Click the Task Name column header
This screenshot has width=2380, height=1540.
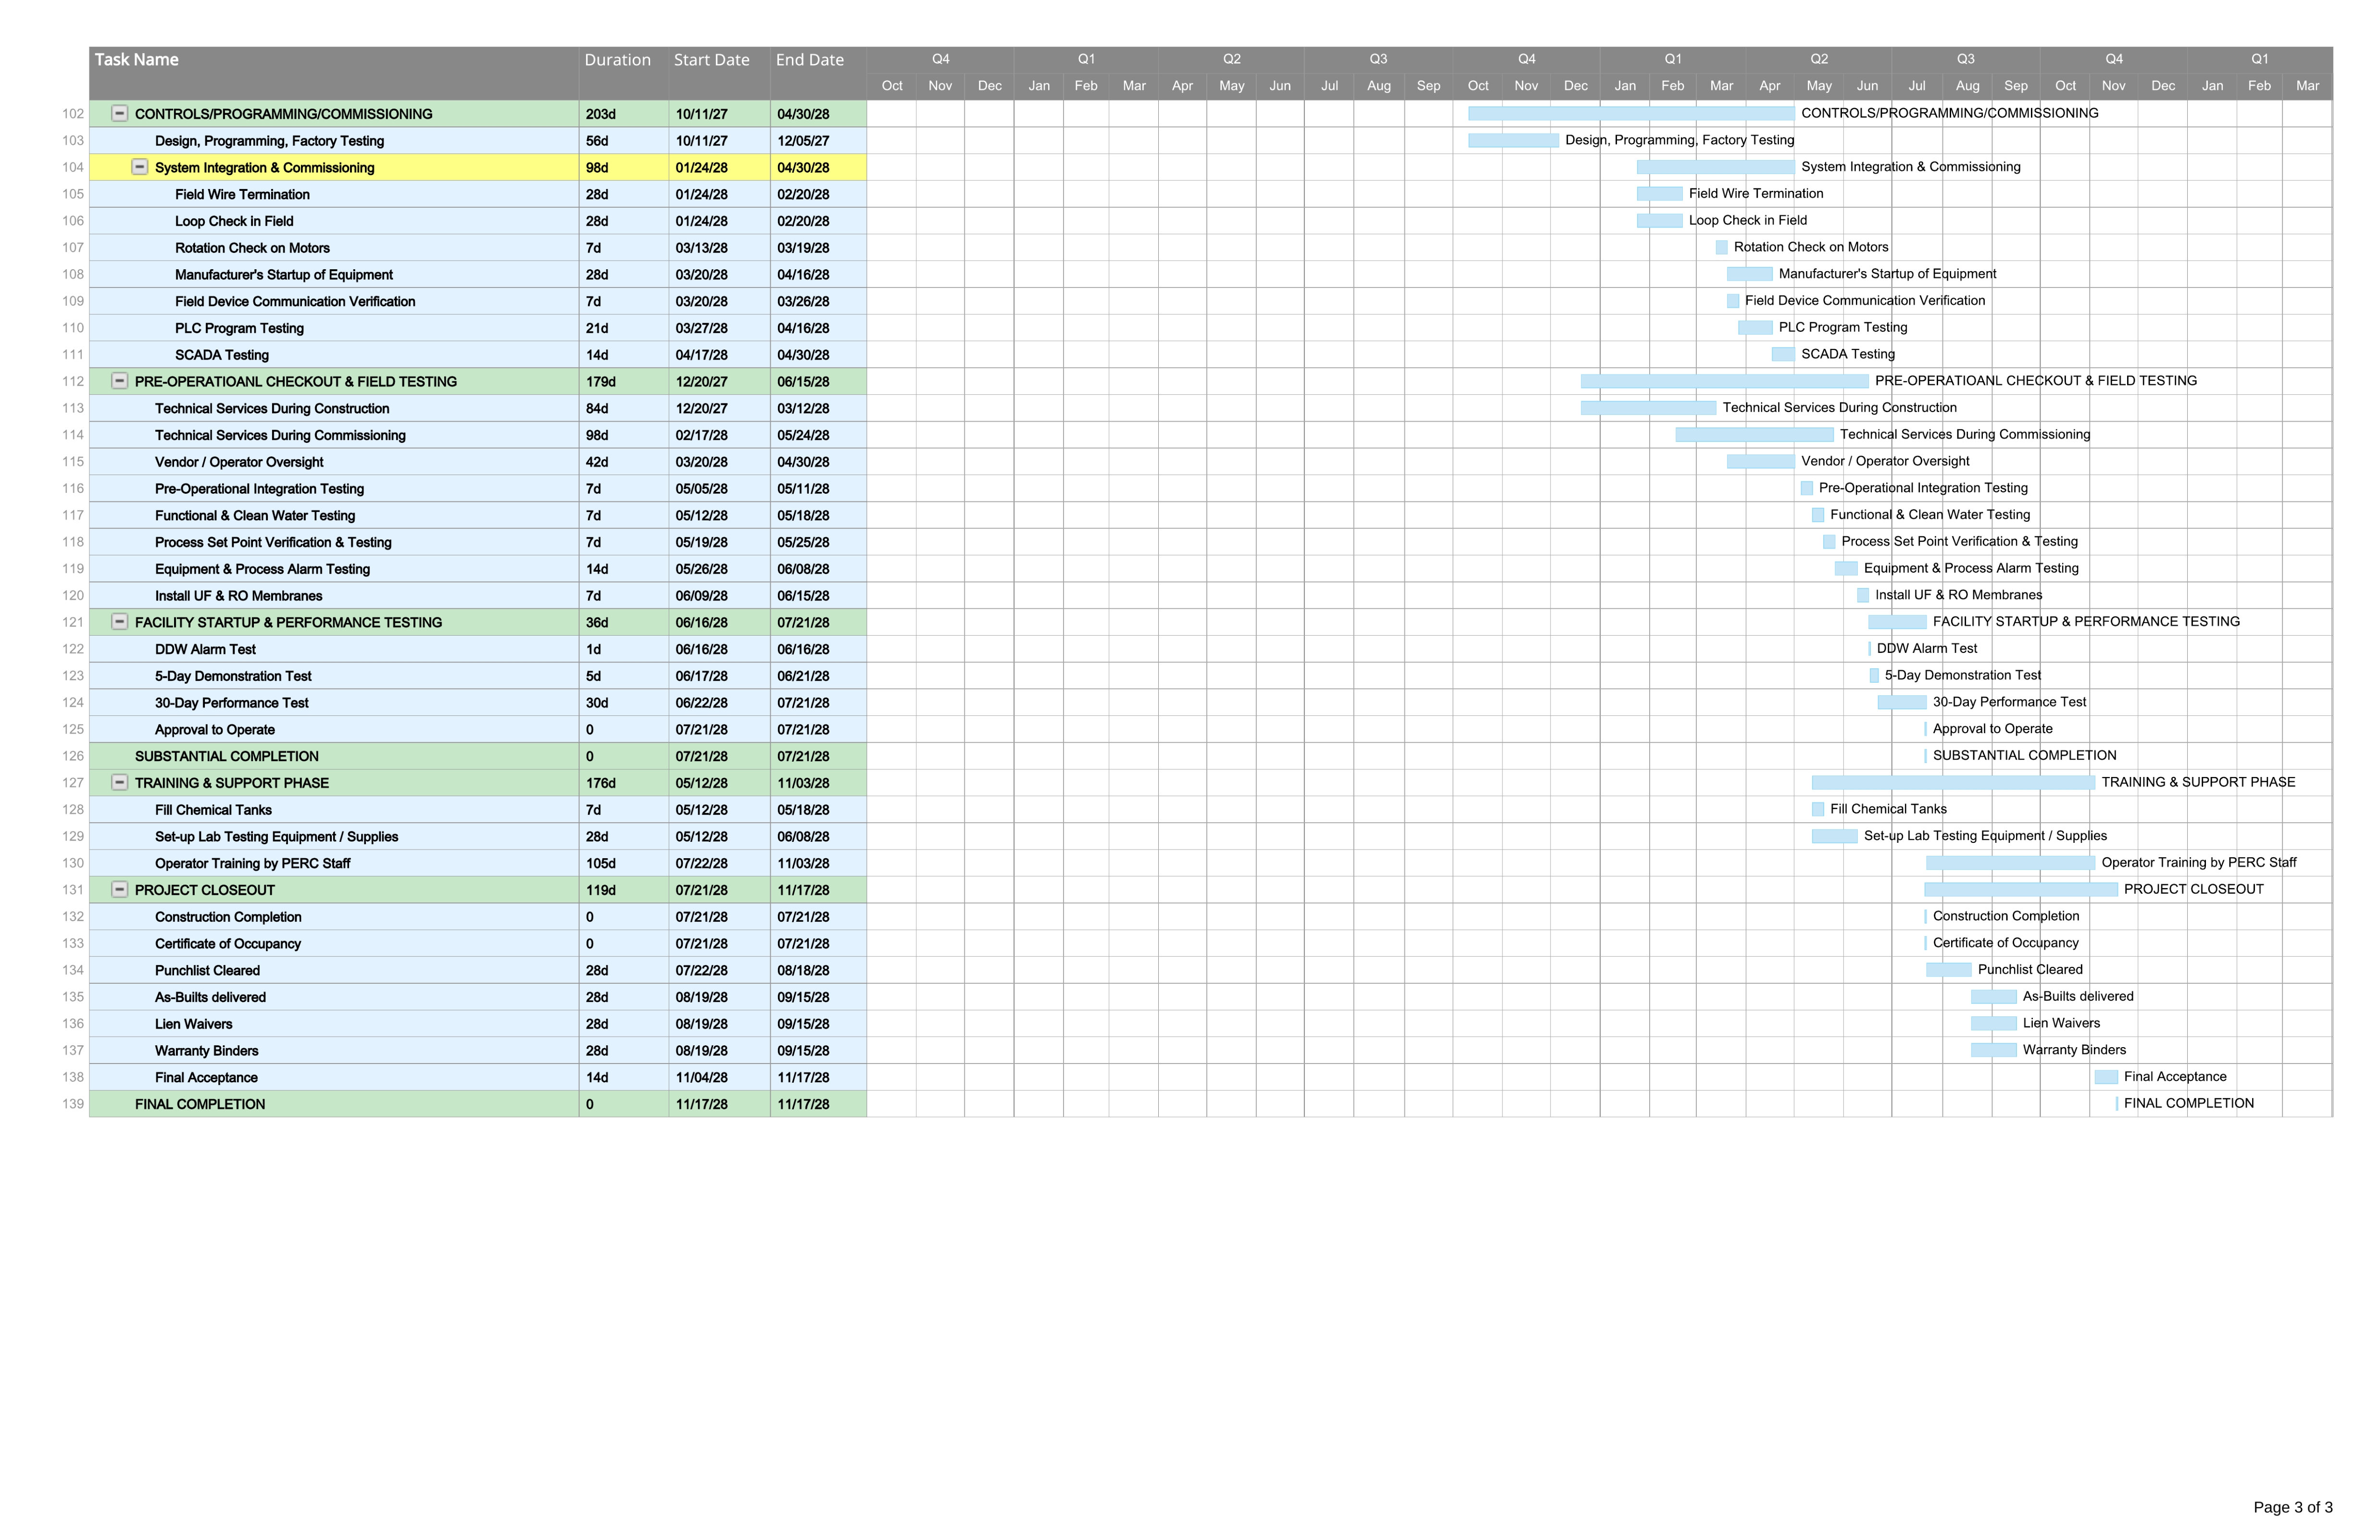[334, 73]
